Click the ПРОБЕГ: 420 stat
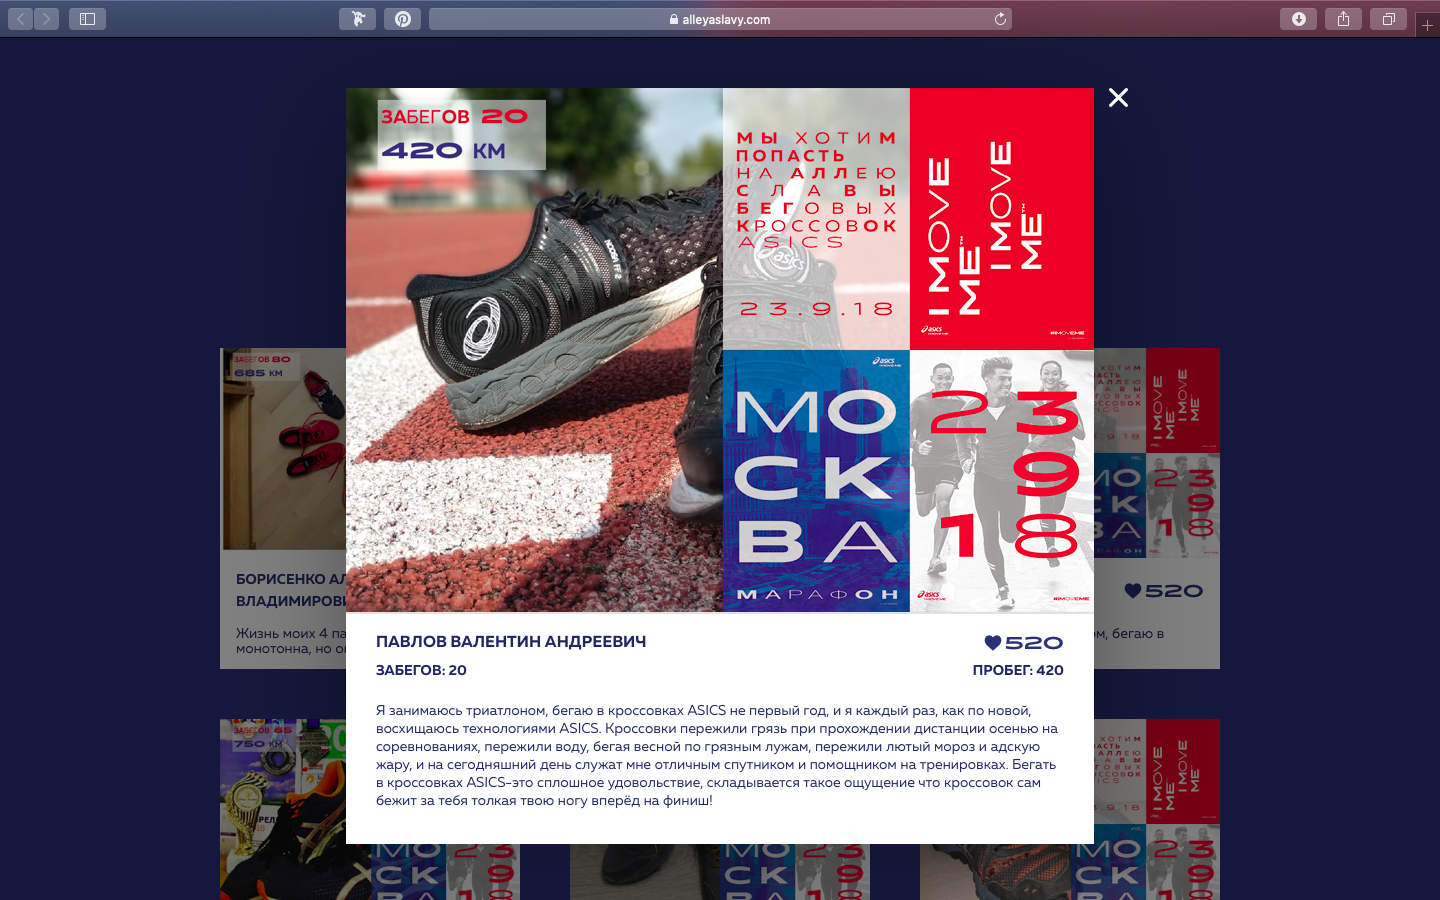 point(1018,670)
